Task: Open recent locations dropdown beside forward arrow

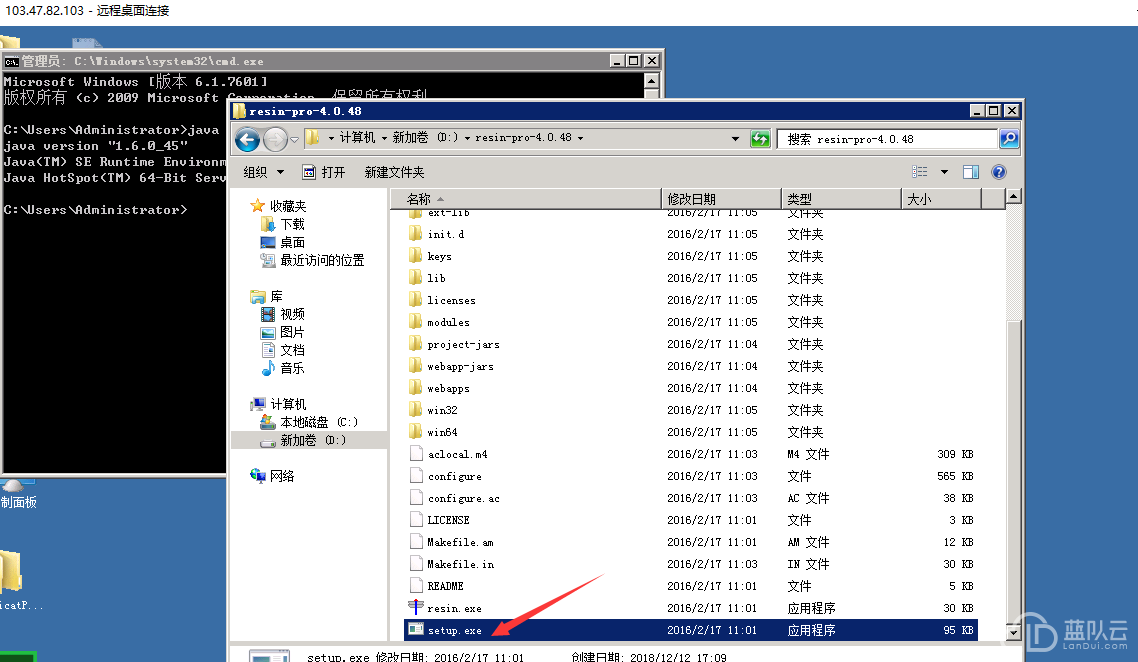Action: (x=294, y=139)
